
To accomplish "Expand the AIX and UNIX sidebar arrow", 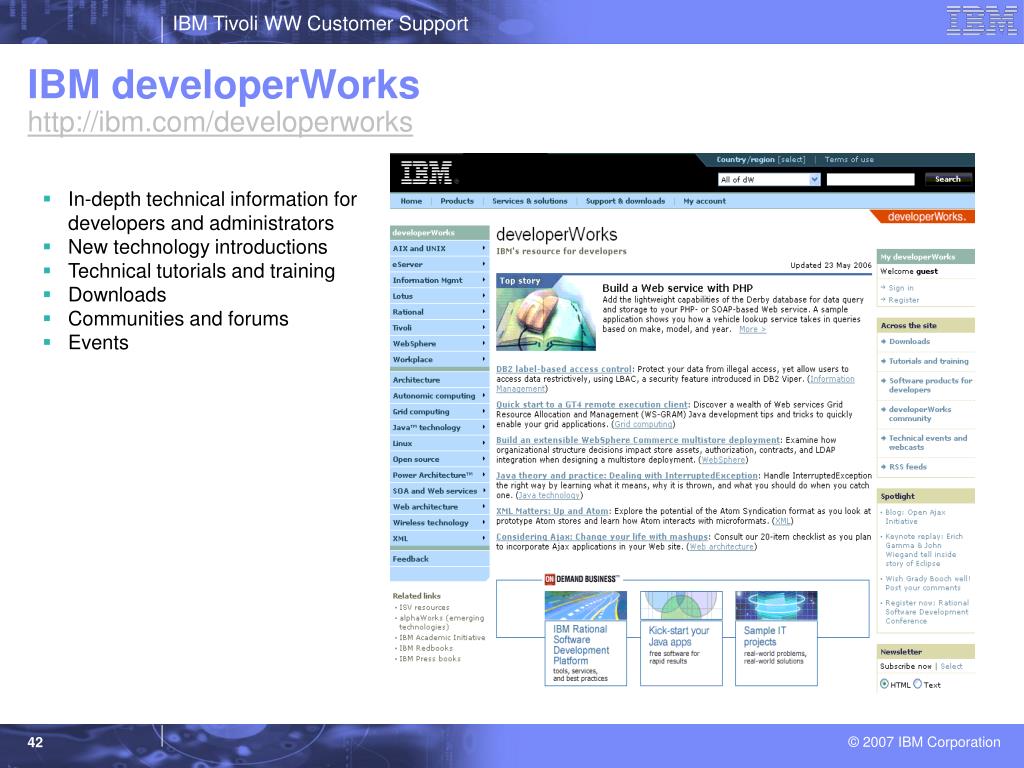I will pyautogui.click(x=484, y=248).
